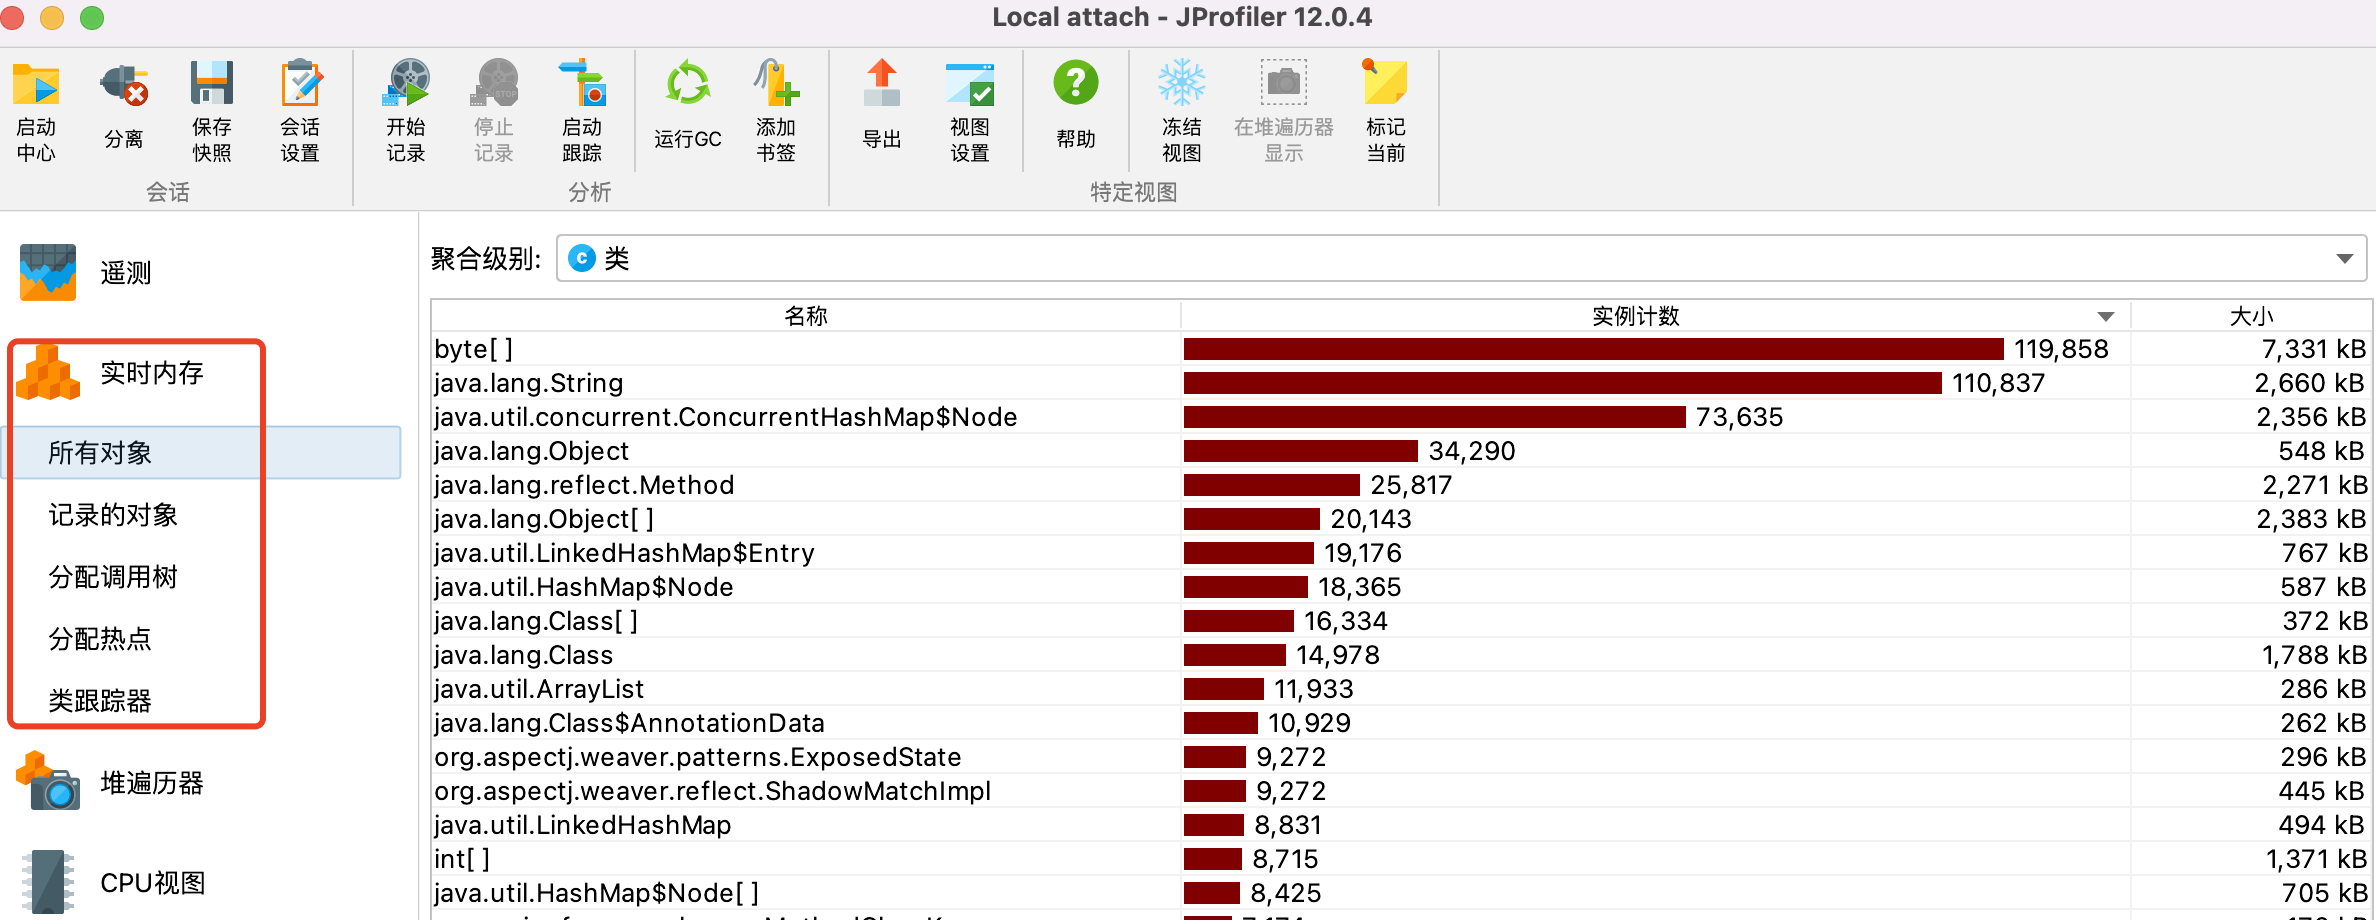Select 分配热点 (Allocation Hot Spots) view
The image size is (2376, 920).
(100, 639)
